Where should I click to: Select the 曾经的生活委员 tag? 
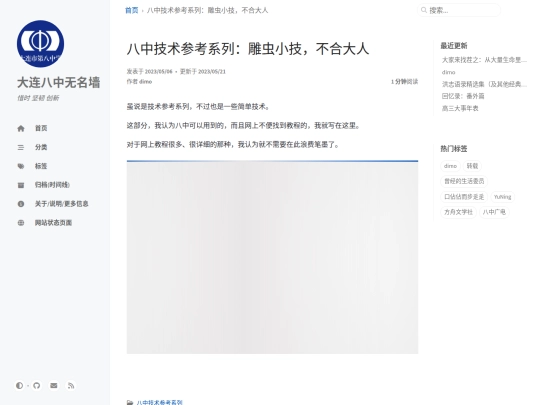[464, 181]
